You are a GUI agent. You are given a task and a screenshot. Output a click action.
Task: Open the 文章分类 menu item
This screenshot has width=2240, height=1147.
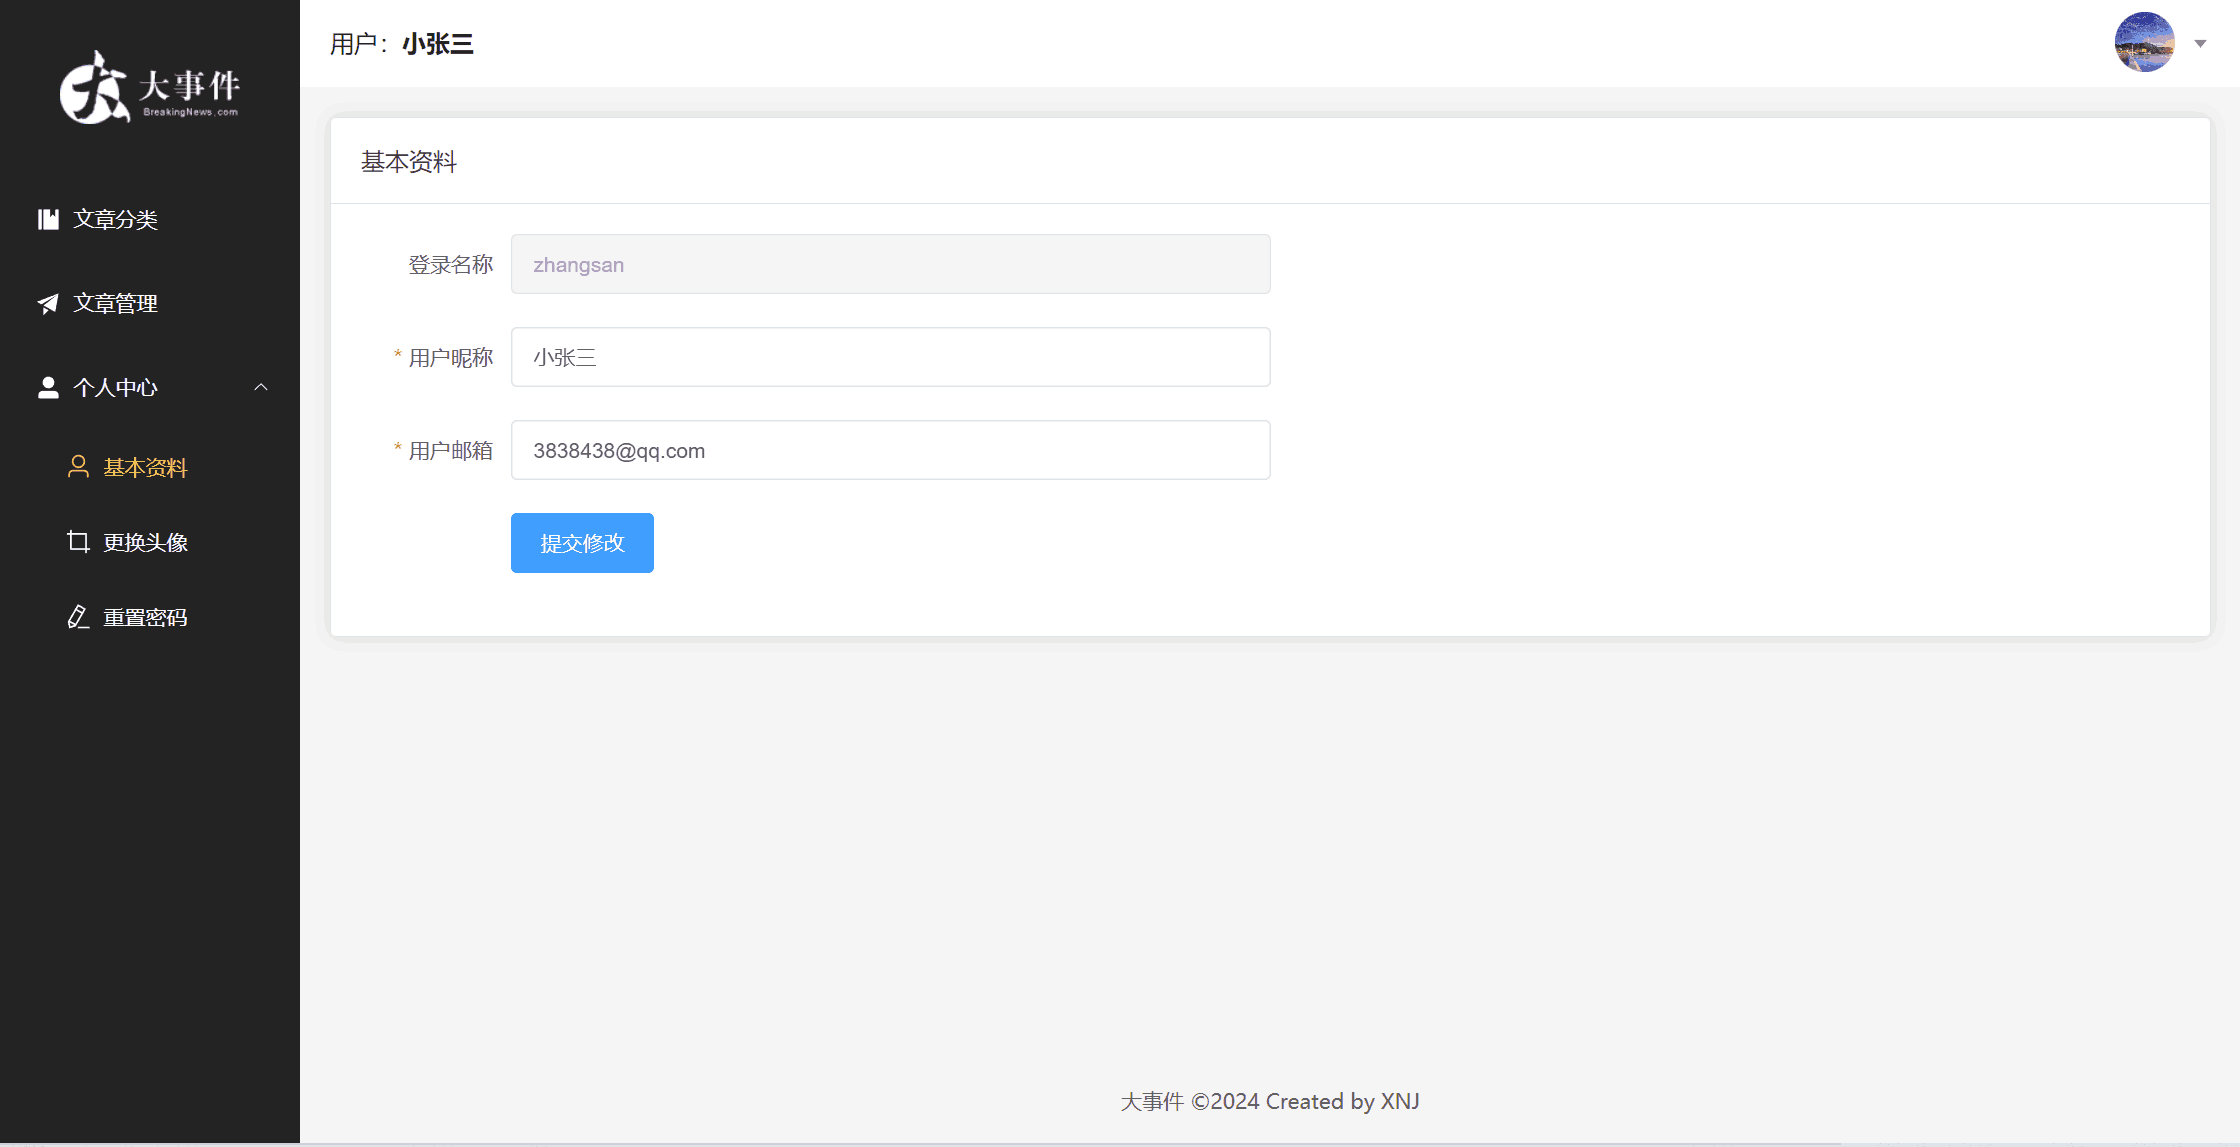[x=116, y=219]
